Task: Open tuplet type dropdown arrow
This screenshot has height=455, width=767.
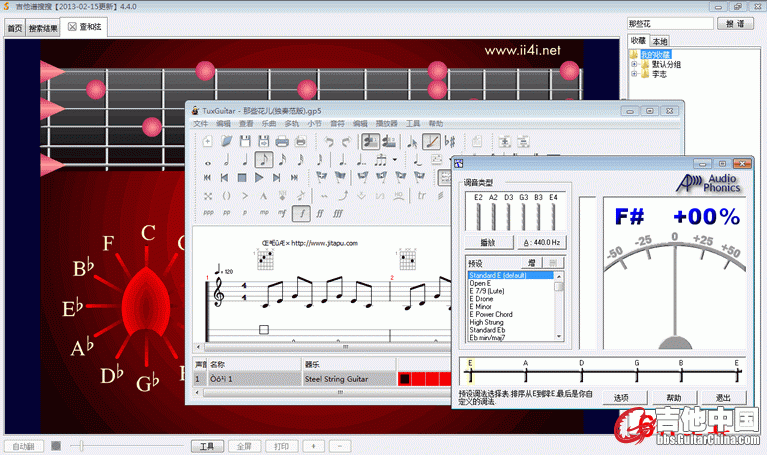Action: tap(394, 160)
